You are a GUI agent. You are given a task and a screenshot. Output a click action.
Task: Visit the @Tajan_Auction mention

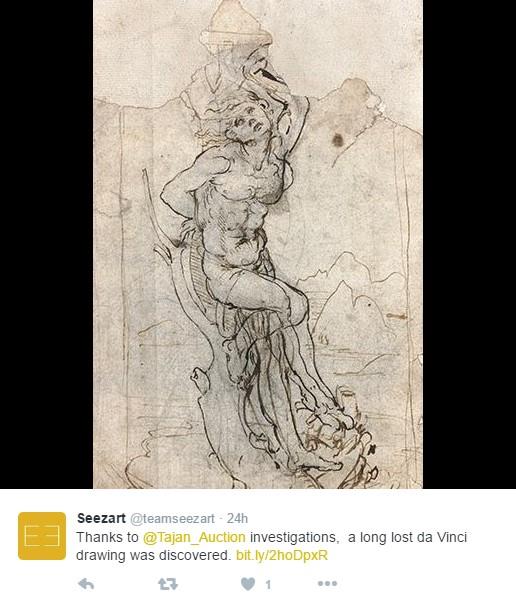click(194, 537)
